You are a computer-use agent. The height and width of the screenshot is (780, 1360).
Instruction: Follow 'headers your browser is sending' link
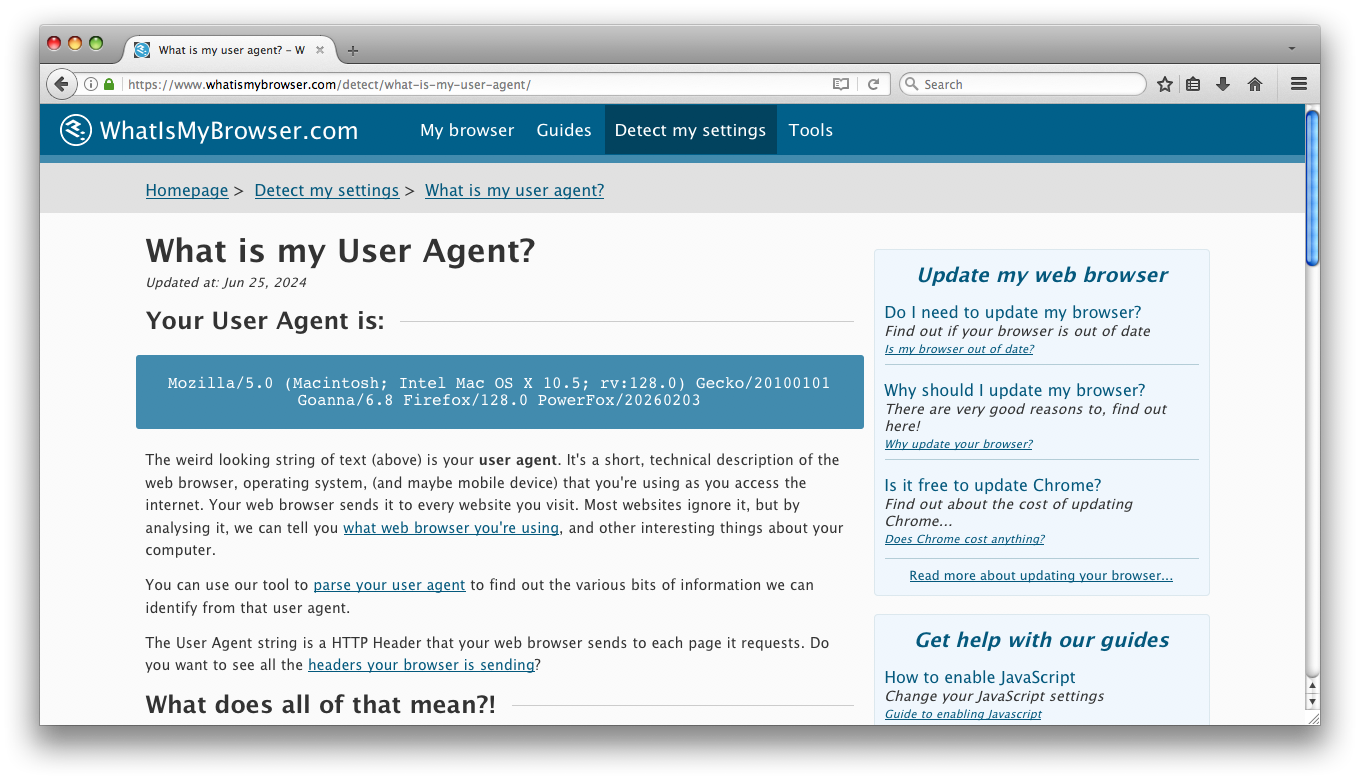coord(421,664)
